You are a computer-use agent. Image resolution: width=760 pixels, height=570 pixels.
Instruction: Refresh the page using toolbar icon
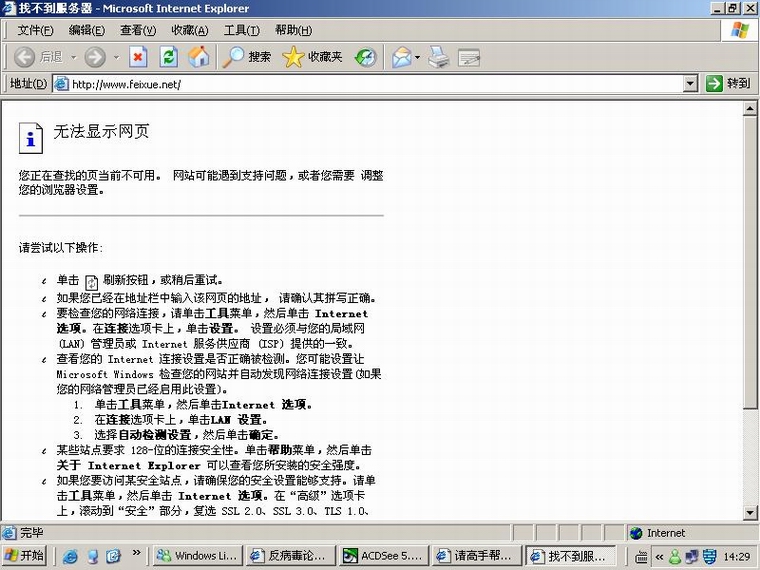coord(169,57)
